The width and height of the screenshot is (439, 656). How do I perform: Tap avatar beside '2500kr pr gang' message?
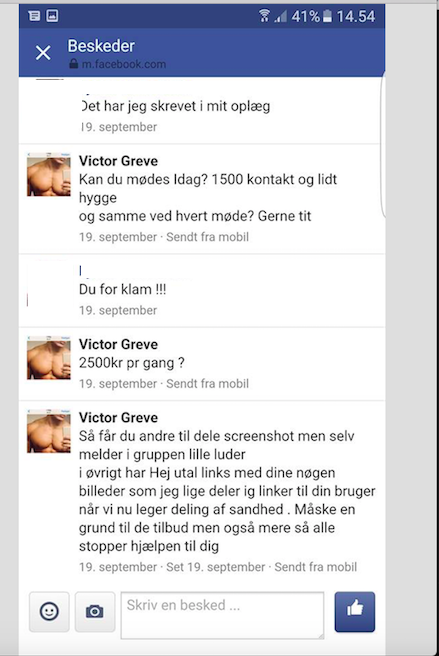pyautogui.click(x=49, y=358)
